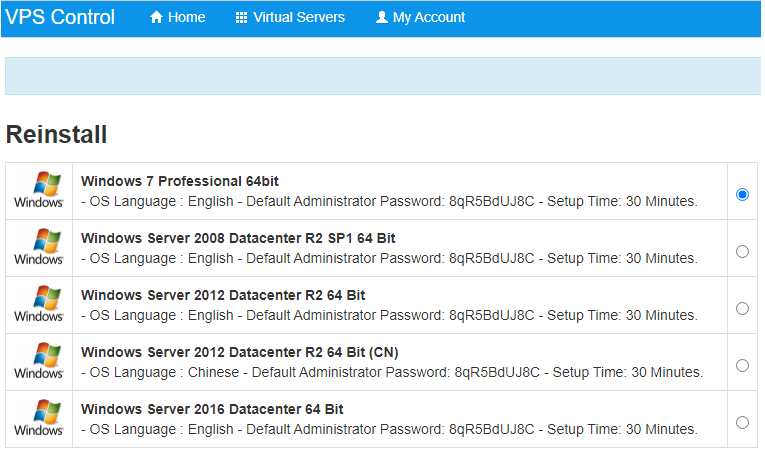Screen dimensions: 765x450
Task: Click the Windows 7 Professional 64bit title
Action: click(x=180, y=181)
